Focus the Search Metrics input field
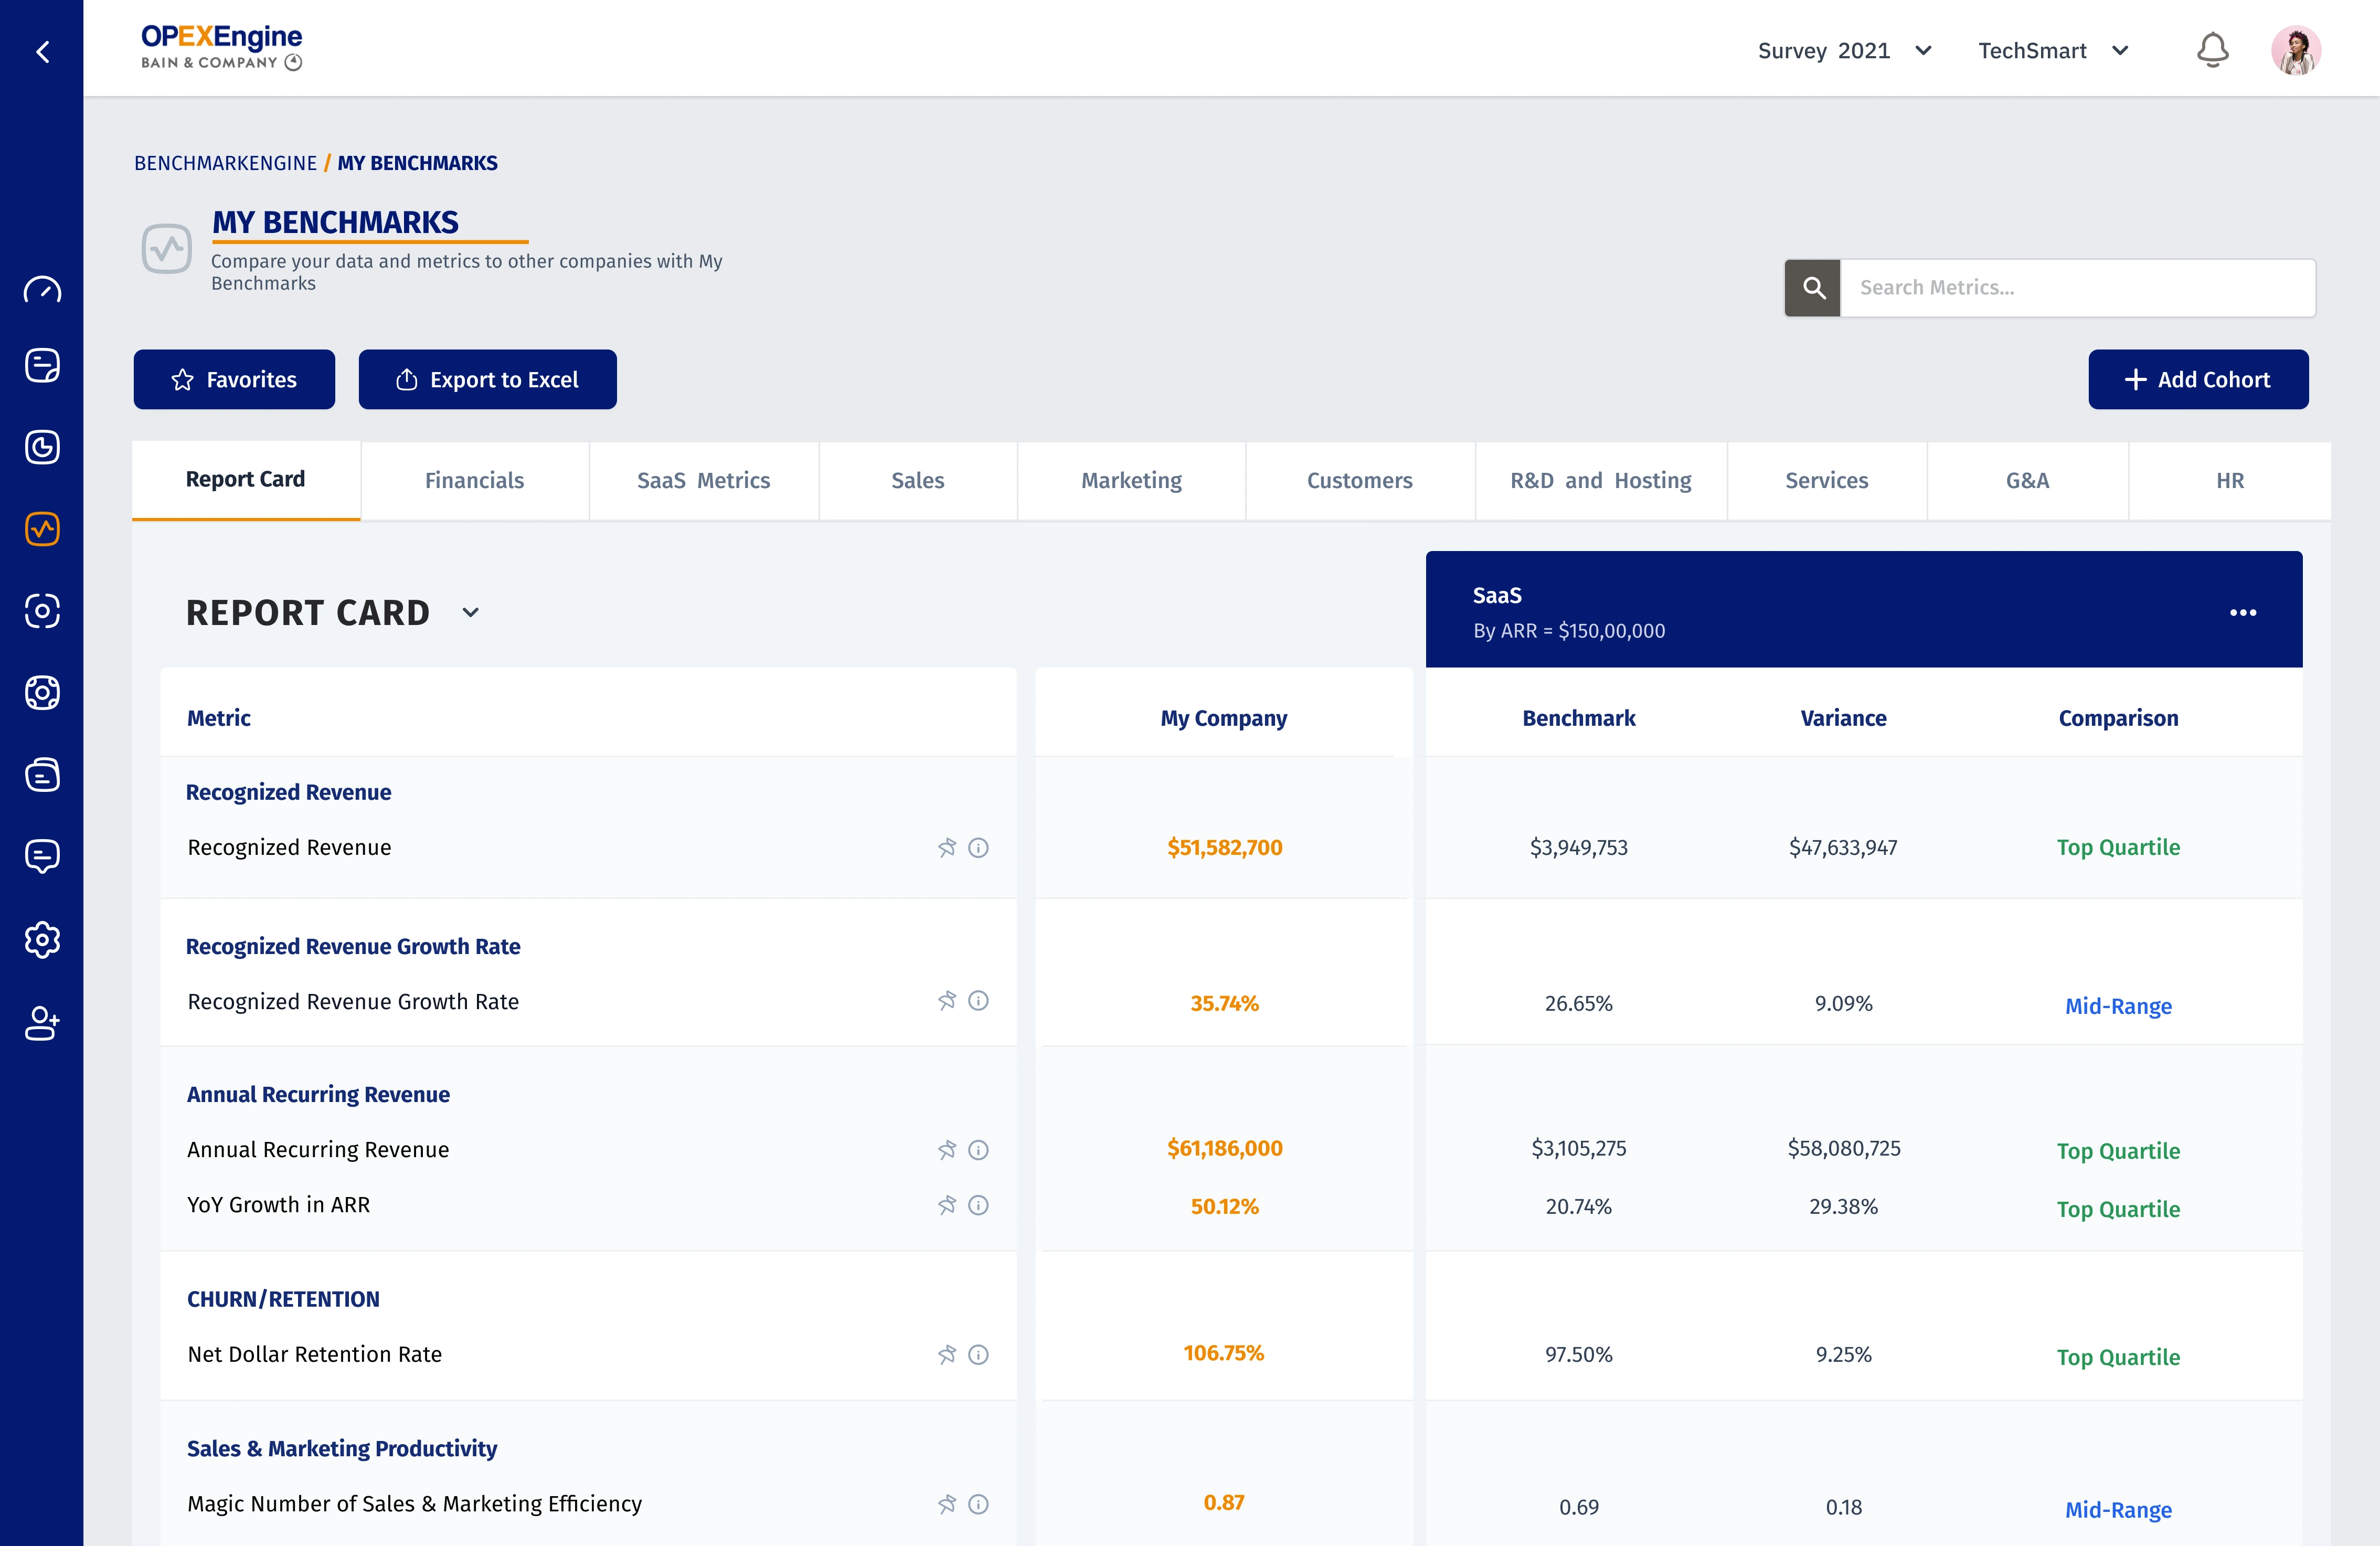The height and width of the screenshot is (1546, 2380). pos(2077,288)
